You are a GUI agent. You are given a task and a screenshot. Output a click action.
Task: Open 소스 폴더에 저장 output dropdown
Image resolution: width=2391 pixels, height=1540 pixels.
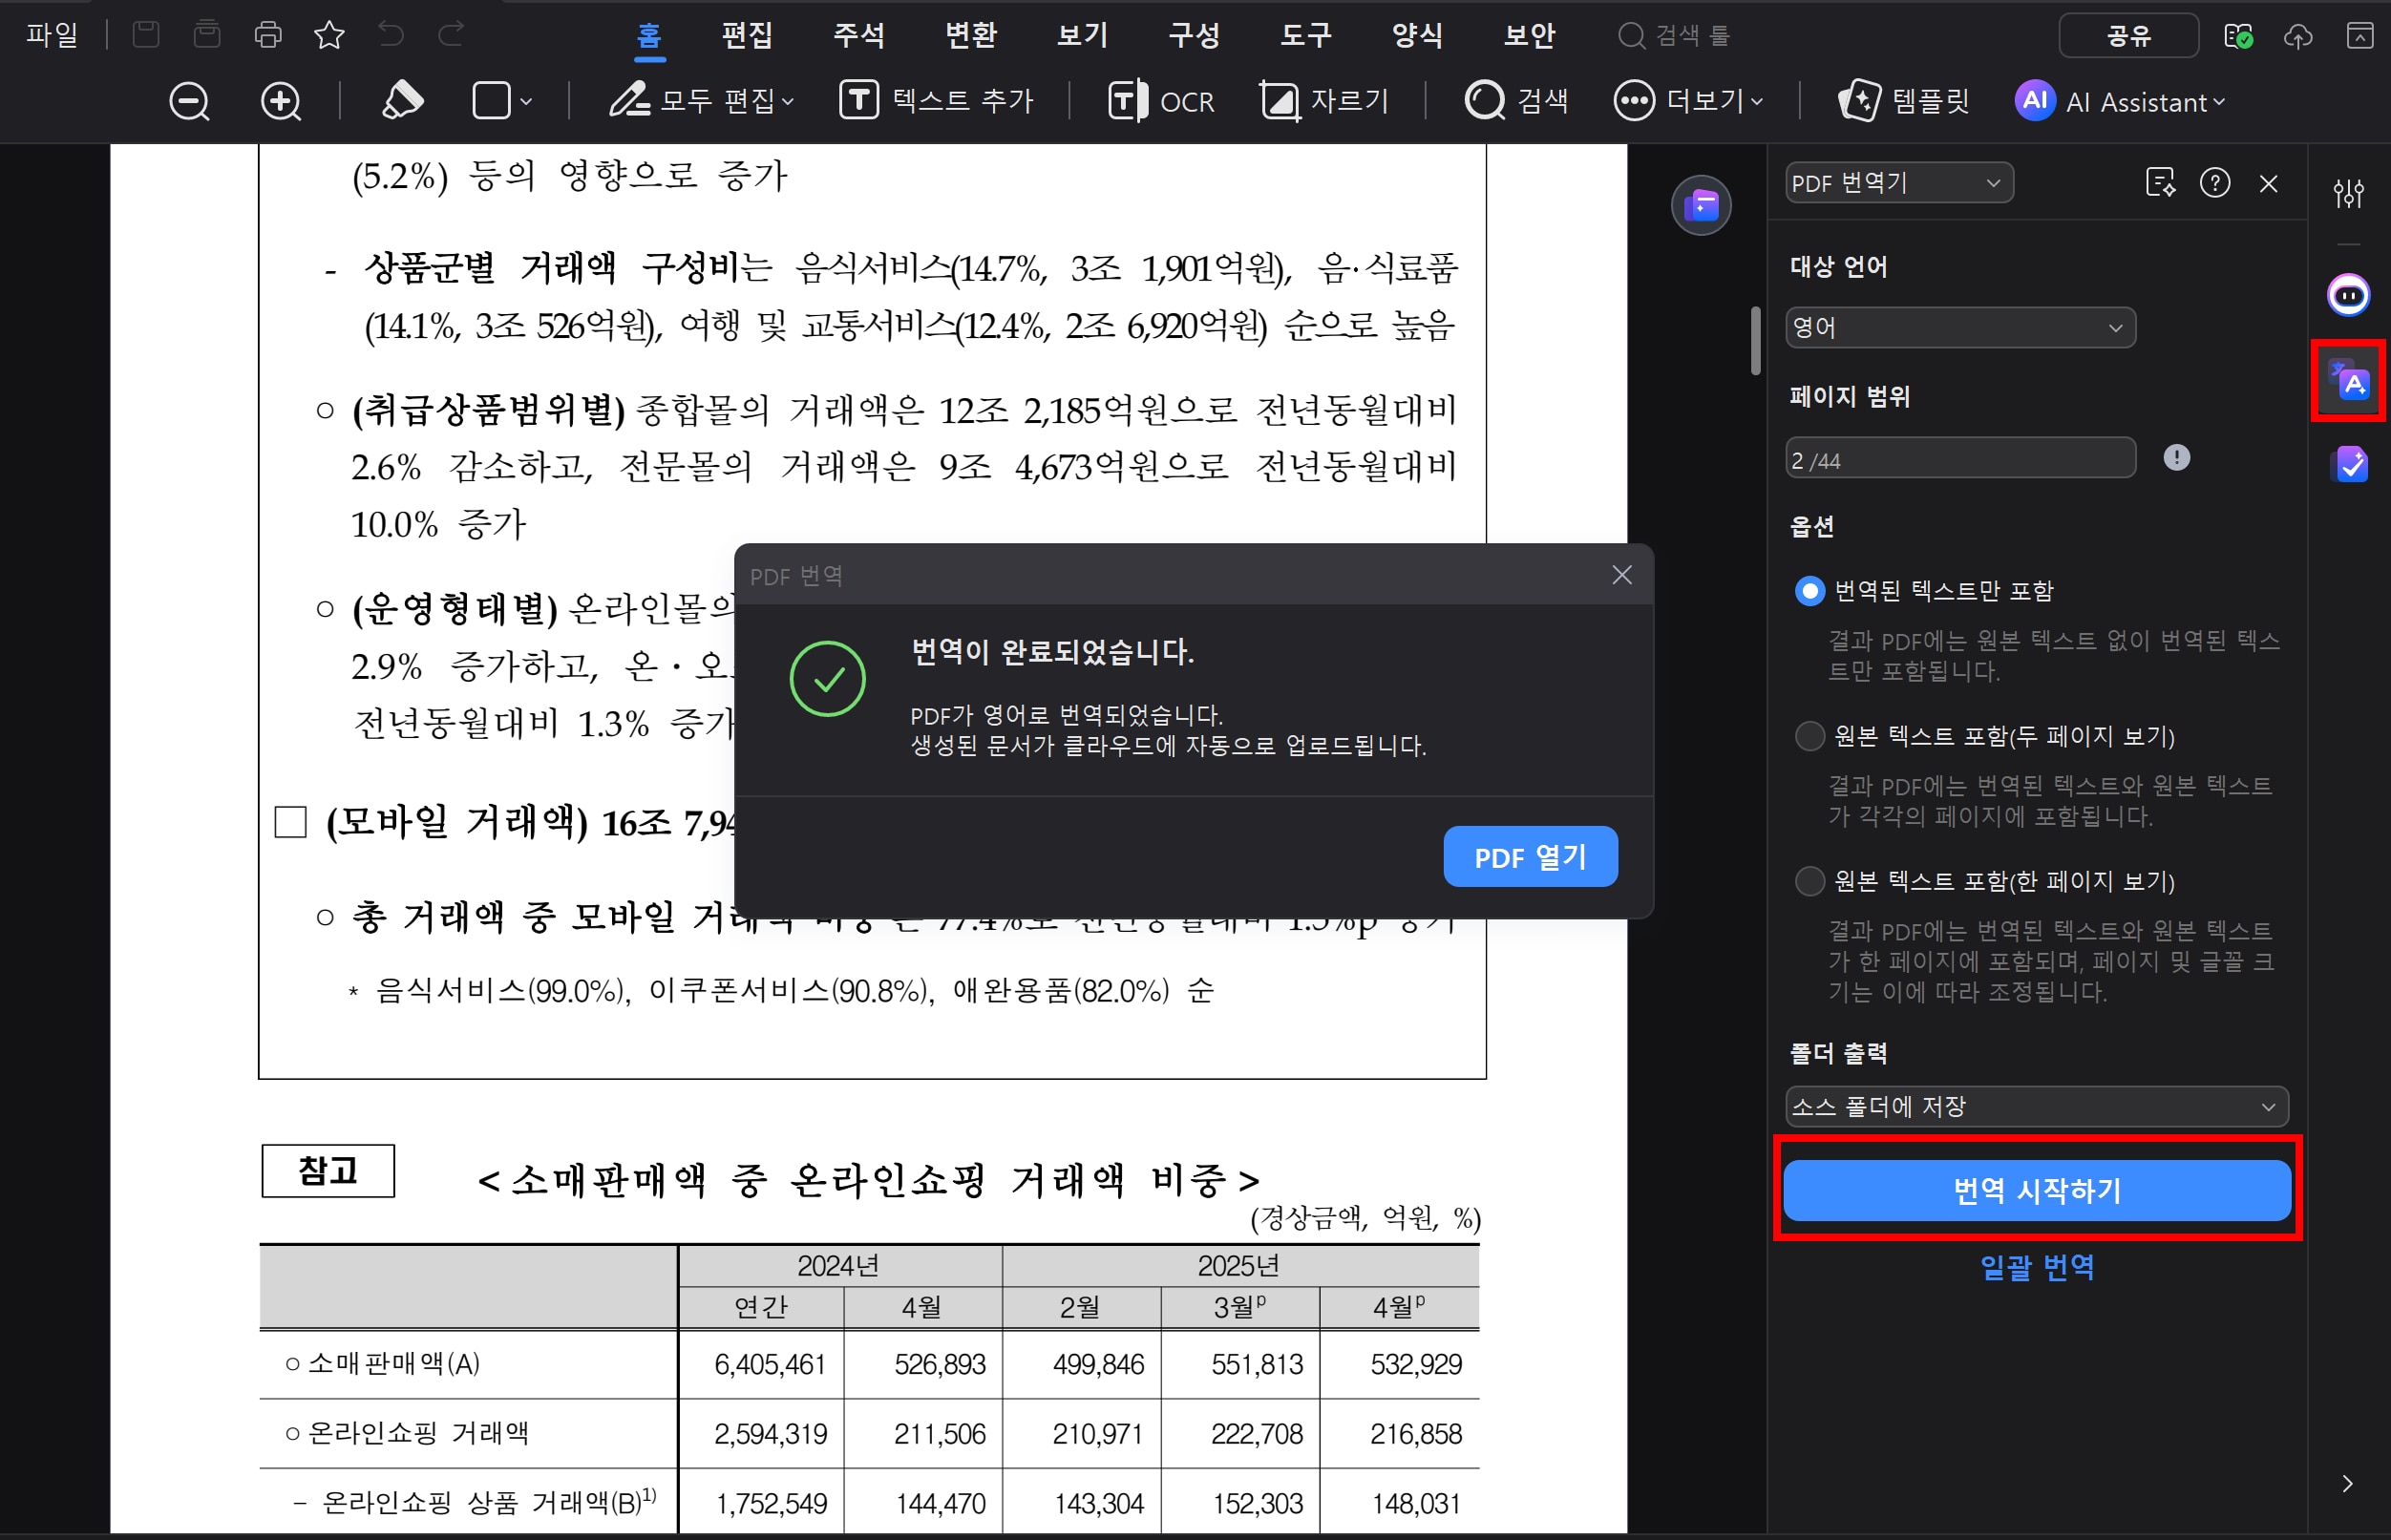click(x=2036, y=1106)
